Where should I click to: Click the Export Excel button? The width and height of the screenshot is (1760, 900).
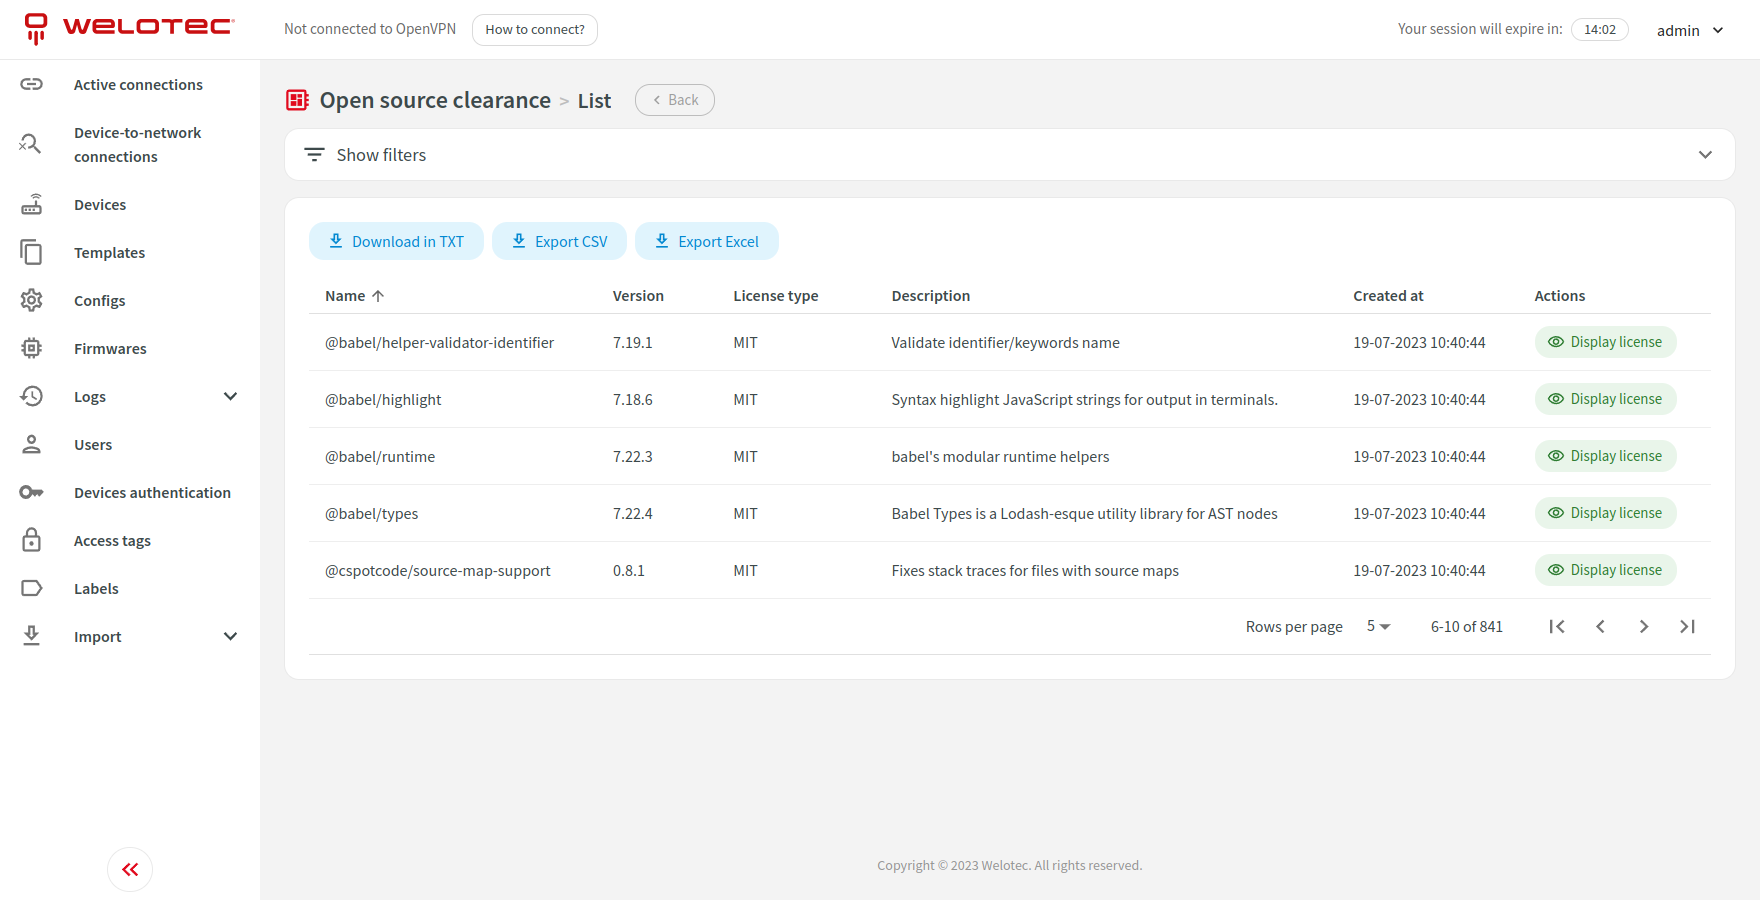pos(707,241)
